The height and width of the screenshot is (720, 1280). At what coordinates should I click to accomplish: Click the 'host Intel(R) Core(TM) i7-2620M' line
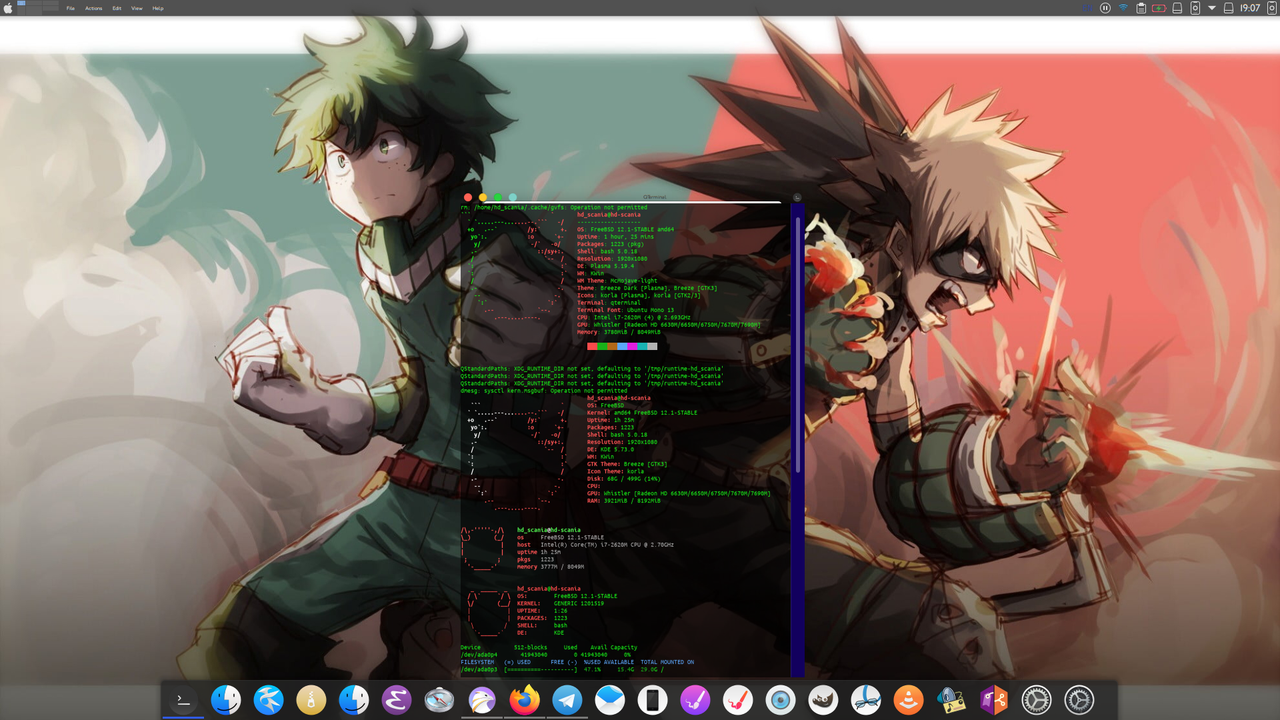[x=595, y=545]
